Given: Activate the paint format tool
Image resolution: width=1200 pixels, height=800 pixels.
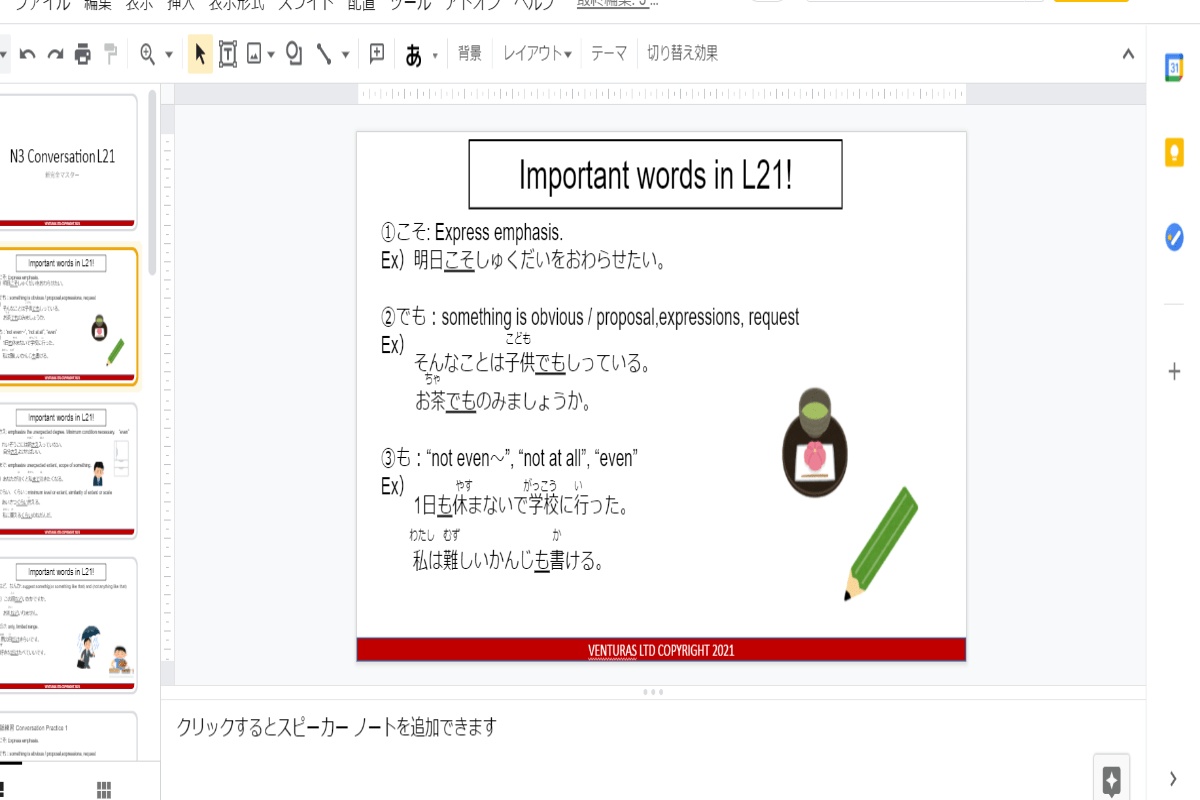Looking at the screenshot, I should pos(111,54).
